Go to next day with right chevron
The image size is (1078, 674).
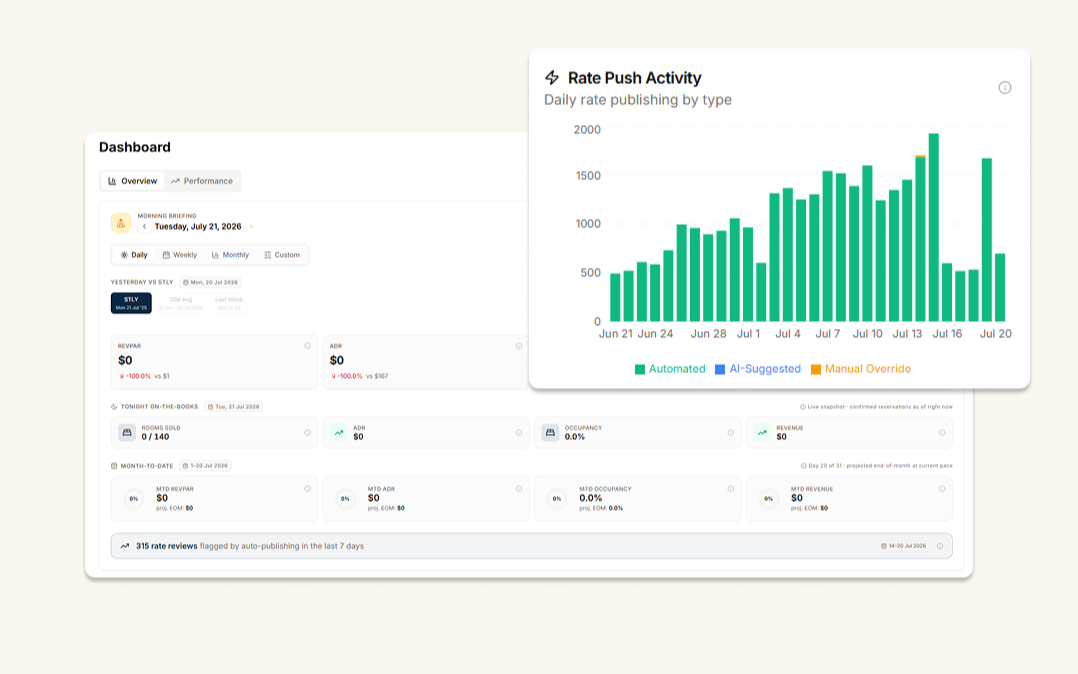click(x=252, y=226)
